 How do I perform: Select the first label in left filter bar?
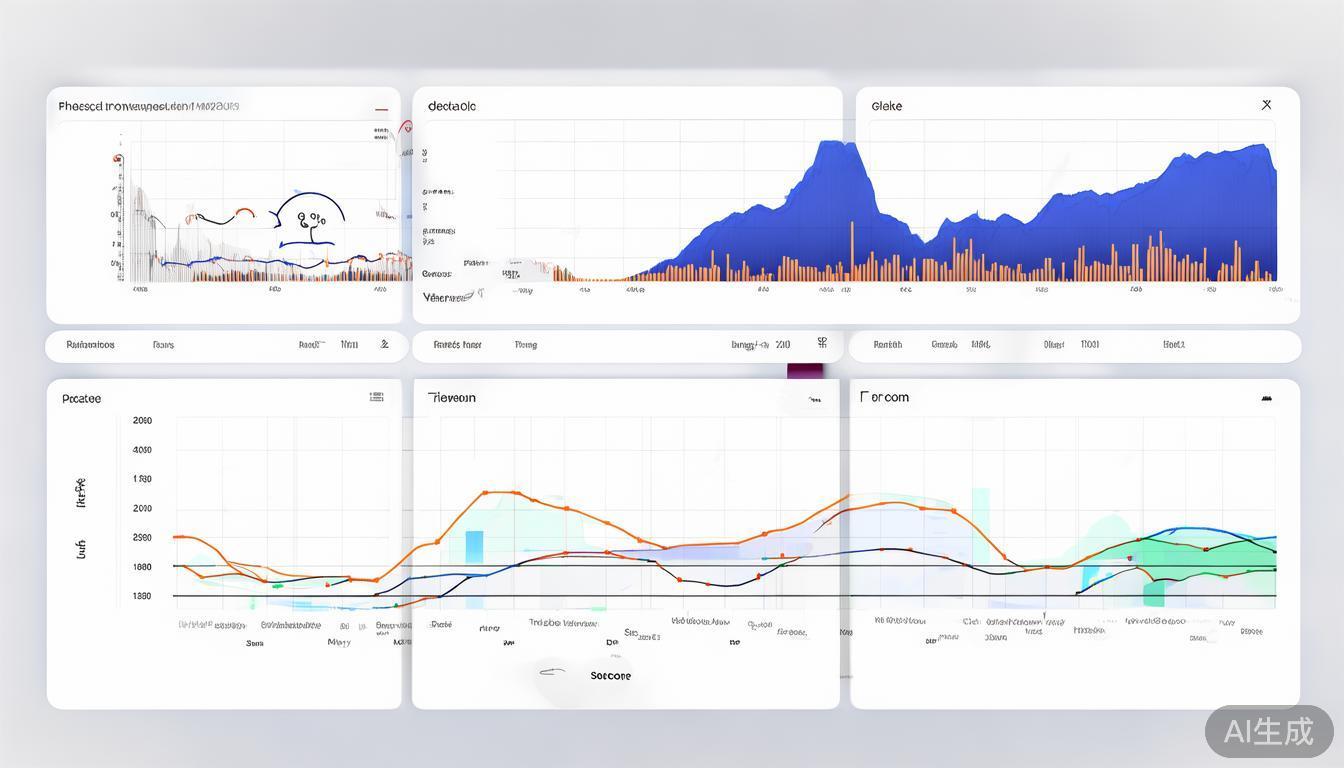click(x=90, y=345)
